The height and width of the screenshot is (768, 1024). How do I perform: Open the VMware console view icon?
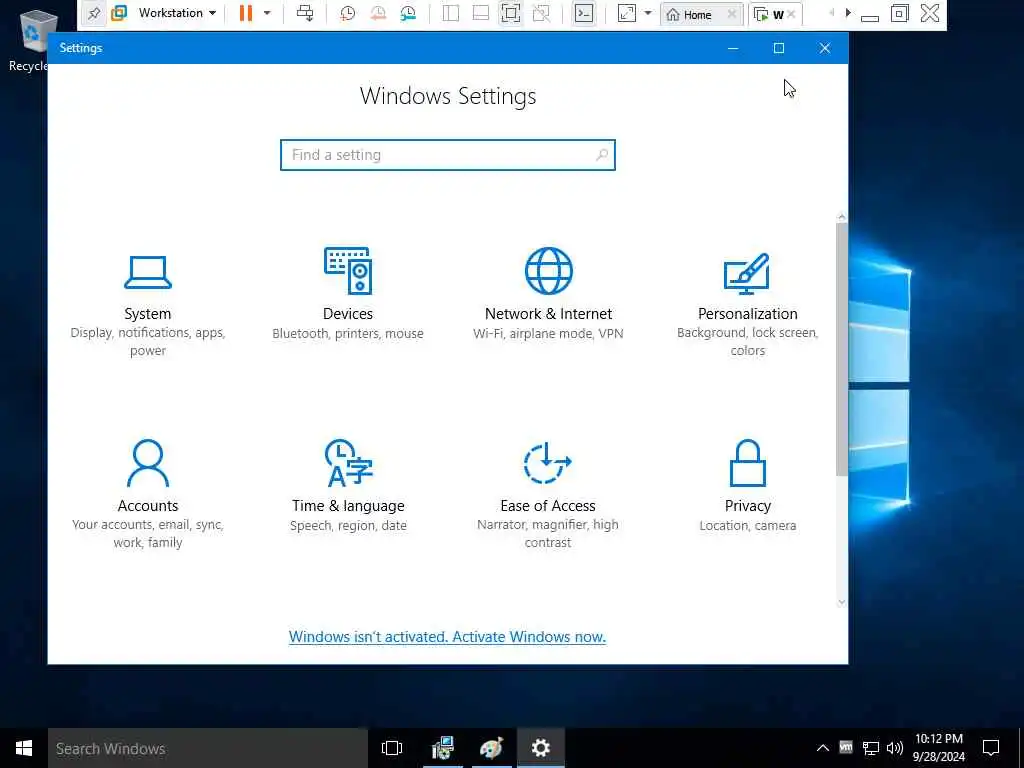pos(583,13)
